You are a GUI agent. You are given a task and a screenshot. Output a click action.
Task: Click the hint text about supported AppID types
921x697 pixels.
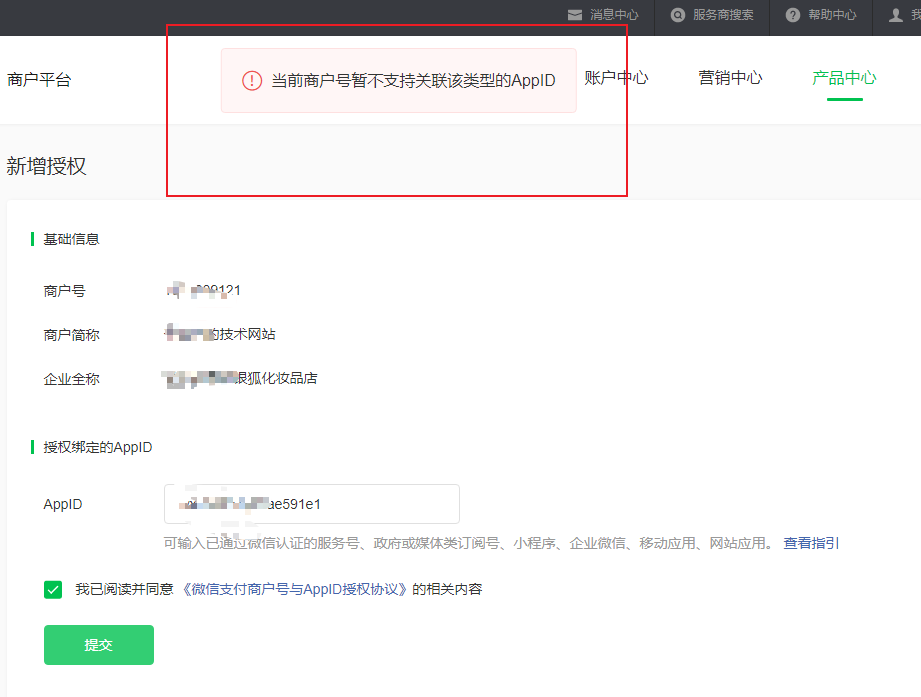[x=469, y=543]
